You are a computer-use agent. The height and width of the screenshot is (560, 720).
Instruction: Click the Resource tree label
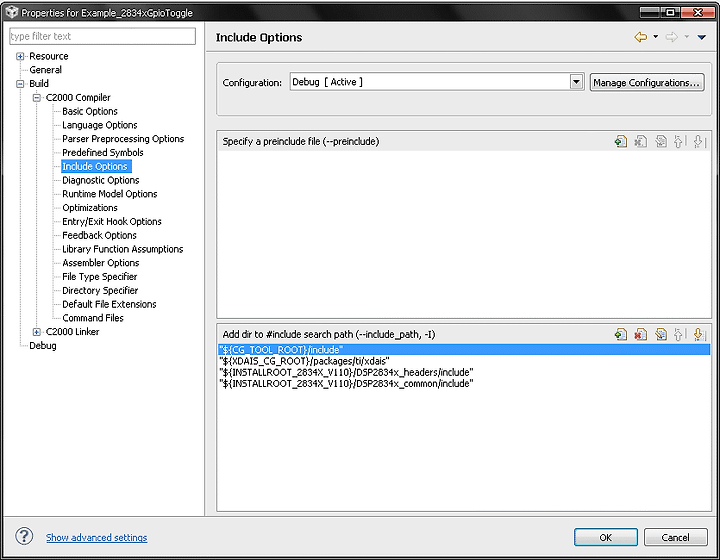(x=49, y=56)
